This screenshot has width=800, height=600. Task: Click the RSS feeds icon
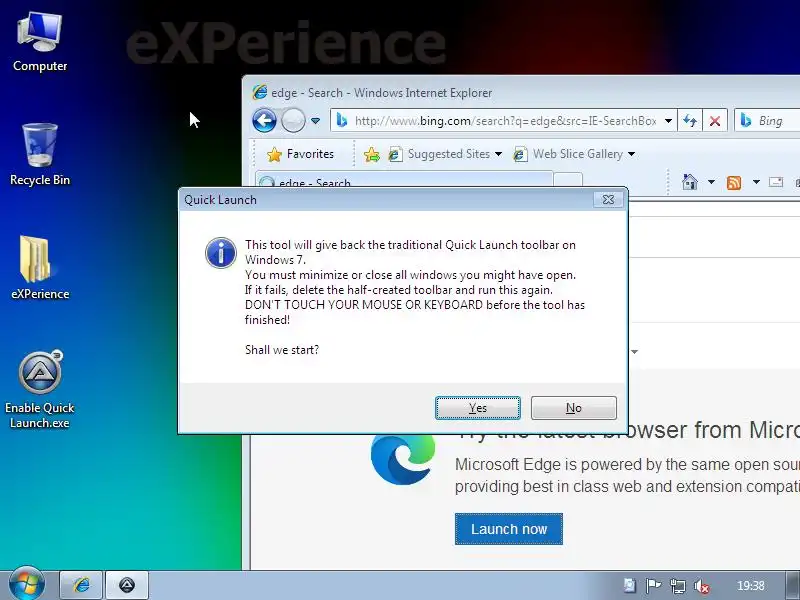tap(734, 182)
